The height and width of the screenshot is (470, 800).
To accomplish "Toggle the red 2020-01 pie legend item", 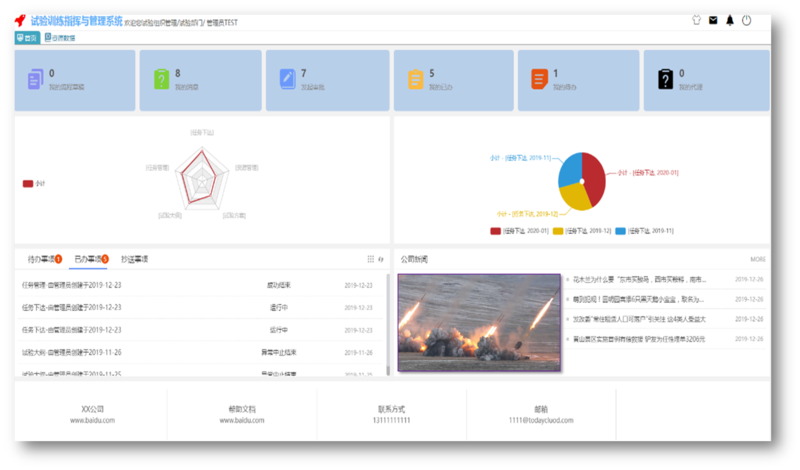I will pos(517,231).
